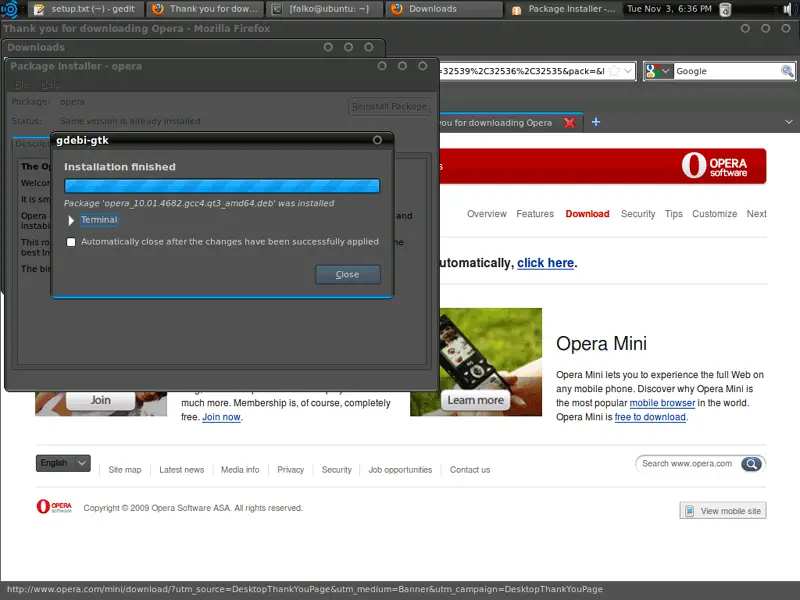Click the bookmark star in Firefox URL bar
Screen dimensions: 800x600
(x=615, y=71)
